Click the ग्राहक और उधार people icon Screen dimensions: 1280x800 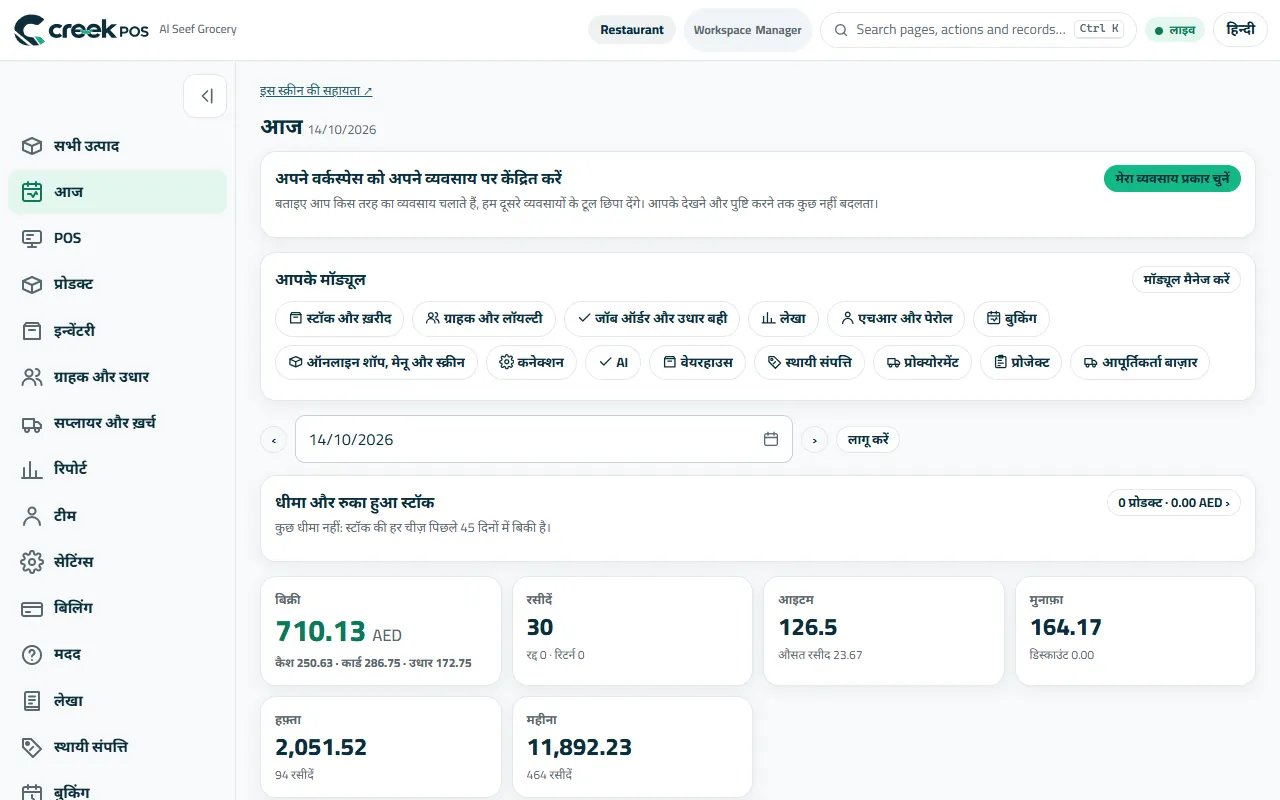pos(32,377)
